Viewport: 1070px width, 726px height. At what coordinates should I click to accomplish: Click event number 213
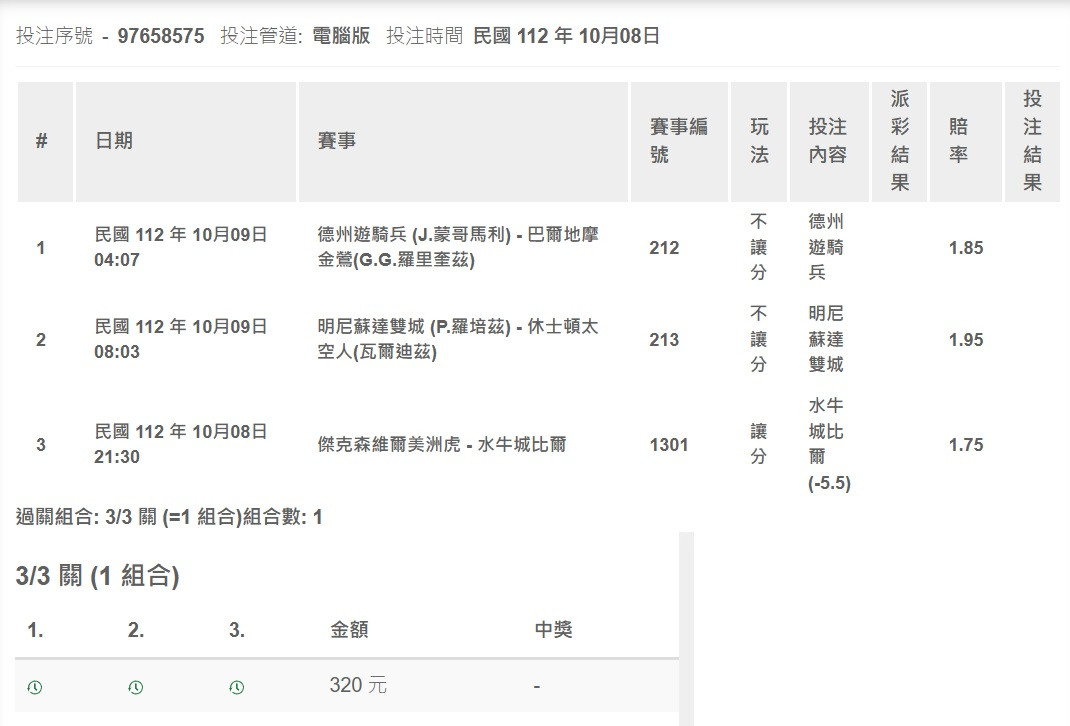coord(664,340)
